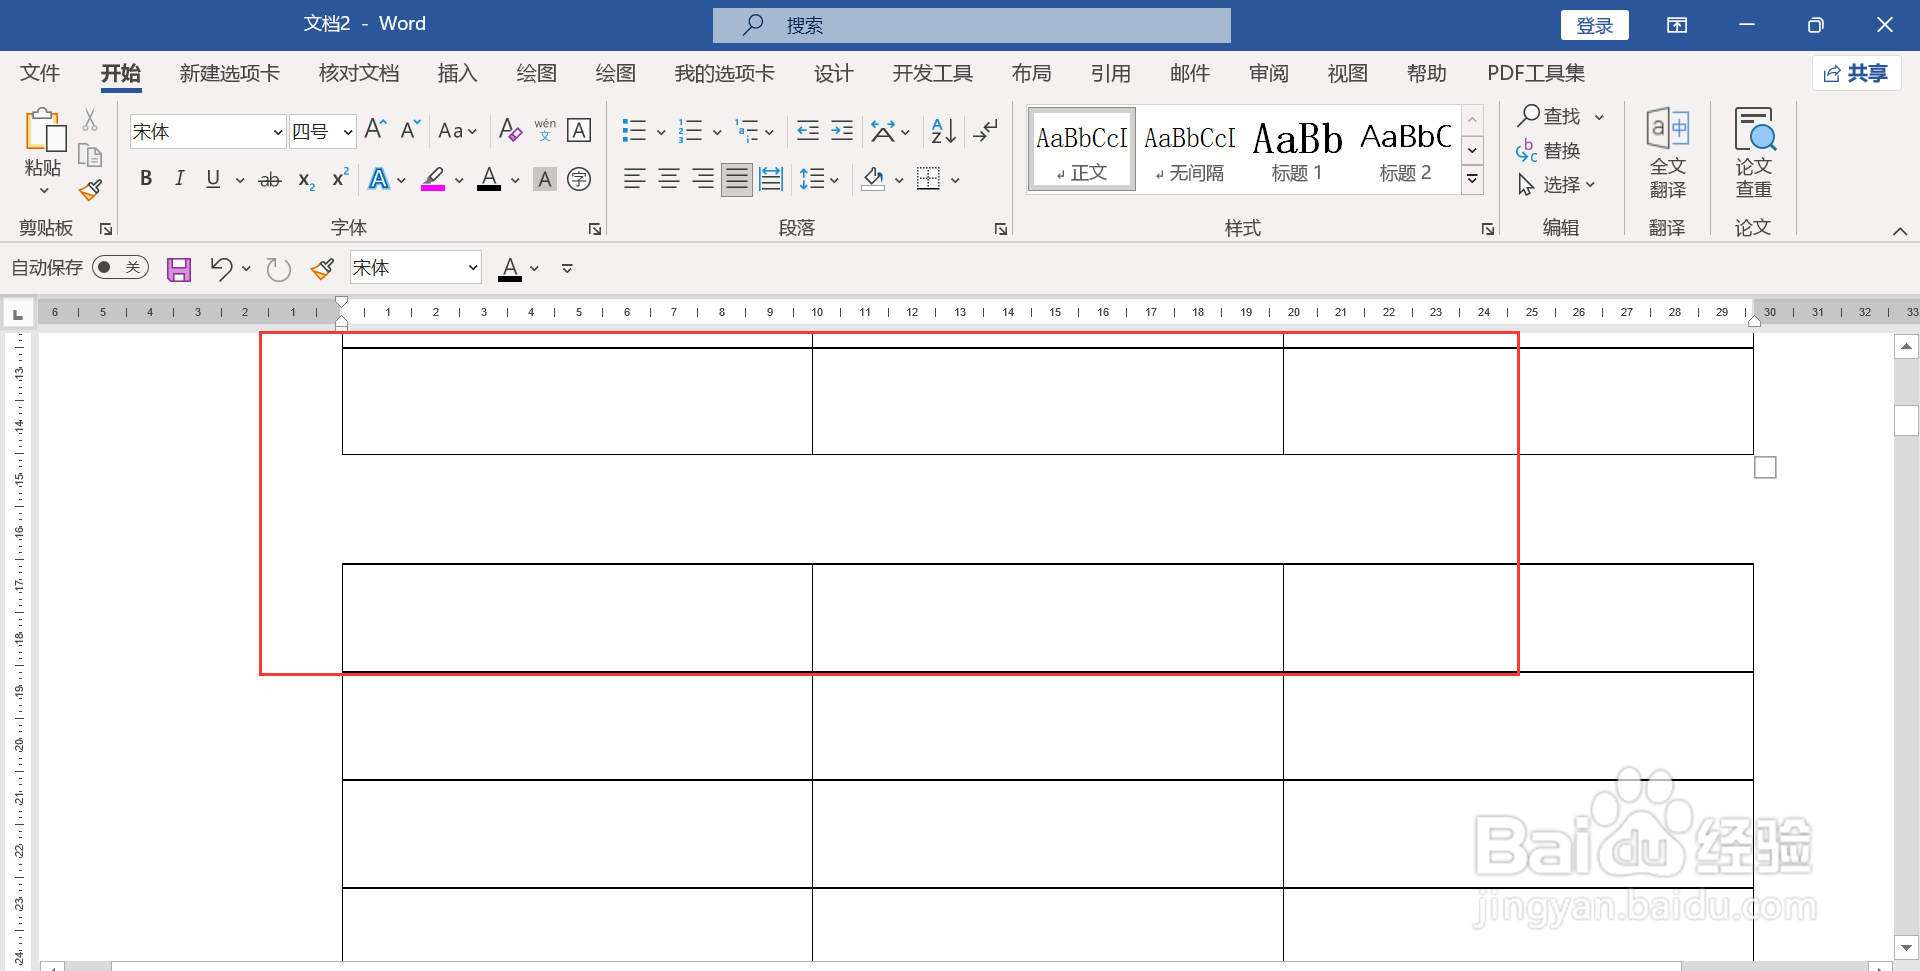Image resolution: width=1920 pixels, height=971 pixels.
Task: Open Find (查找) dropdown arrow
Action: 1599,117
